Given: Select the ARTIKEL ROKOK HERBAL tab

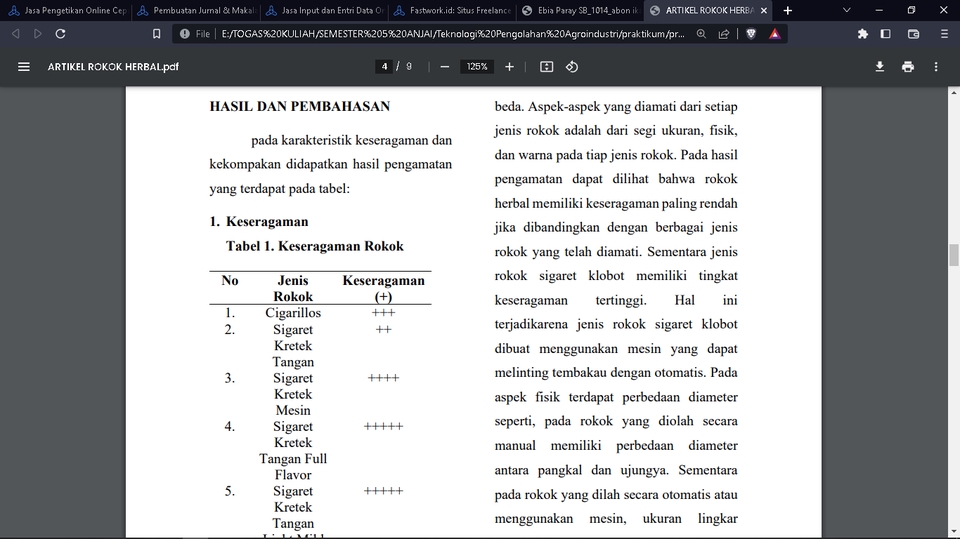Looking at the screenshot, I should [709, 10].
